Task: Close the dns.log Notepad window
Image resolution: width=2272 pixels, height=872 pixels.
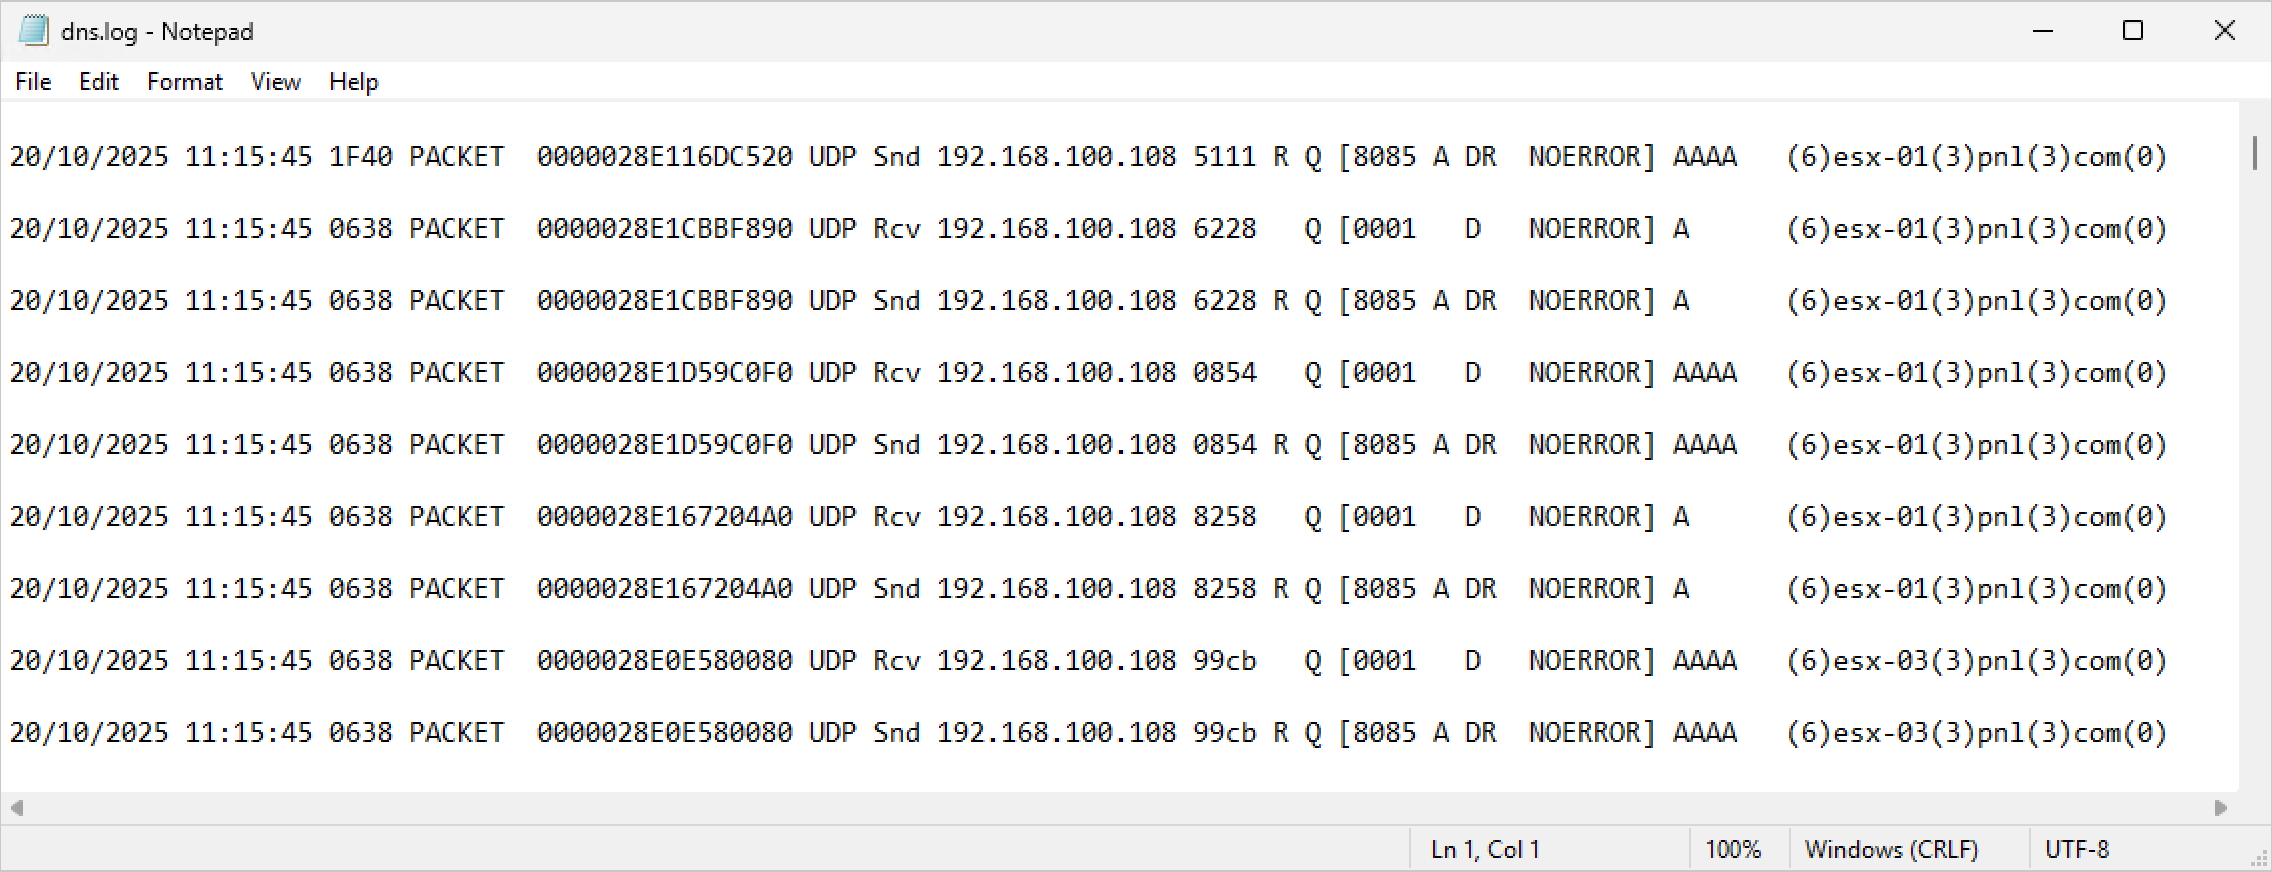Action: [2224, 31]
